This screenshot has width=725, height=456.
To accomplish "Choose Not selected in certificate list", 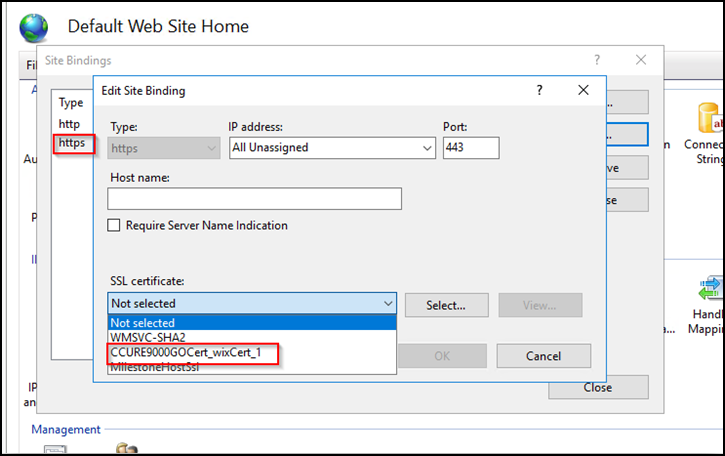I will coord(143,323).
